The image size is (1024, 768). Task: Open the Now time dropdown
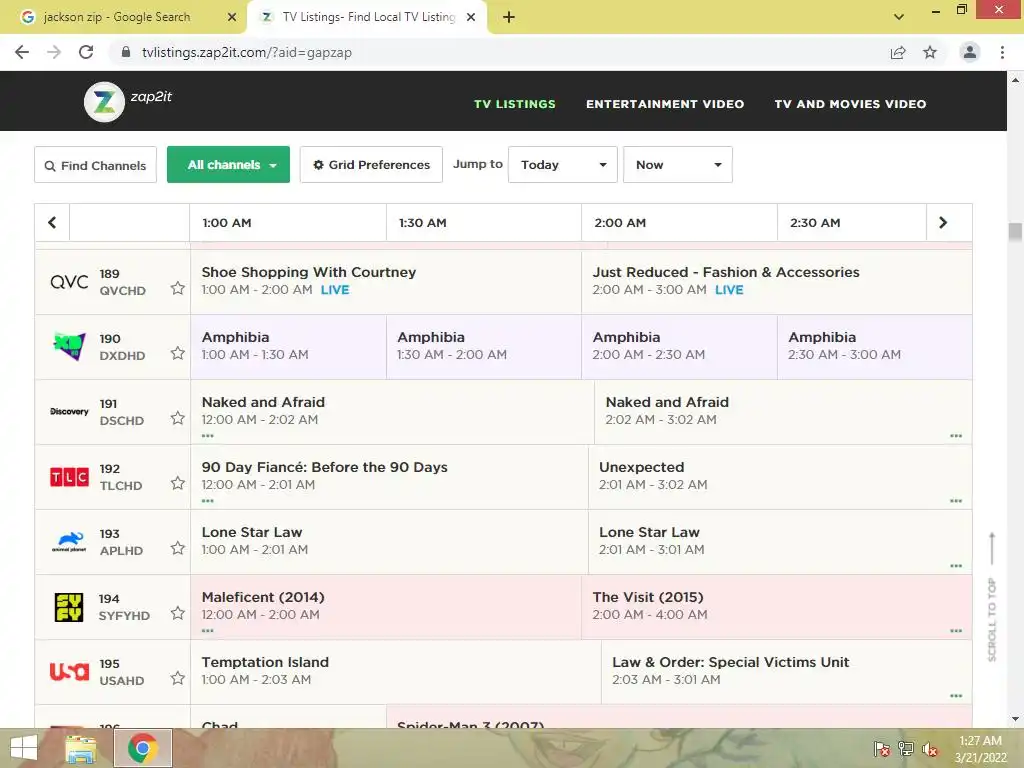click(678, 165)
